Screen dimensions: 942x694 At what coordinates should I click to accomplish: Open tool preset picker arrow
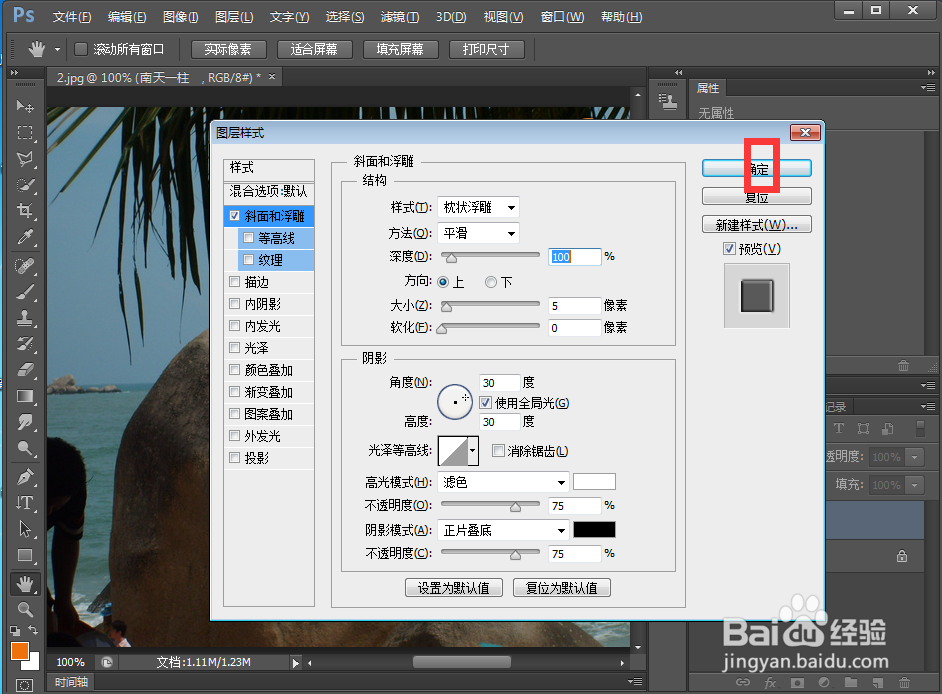click(x=57, y=49)
